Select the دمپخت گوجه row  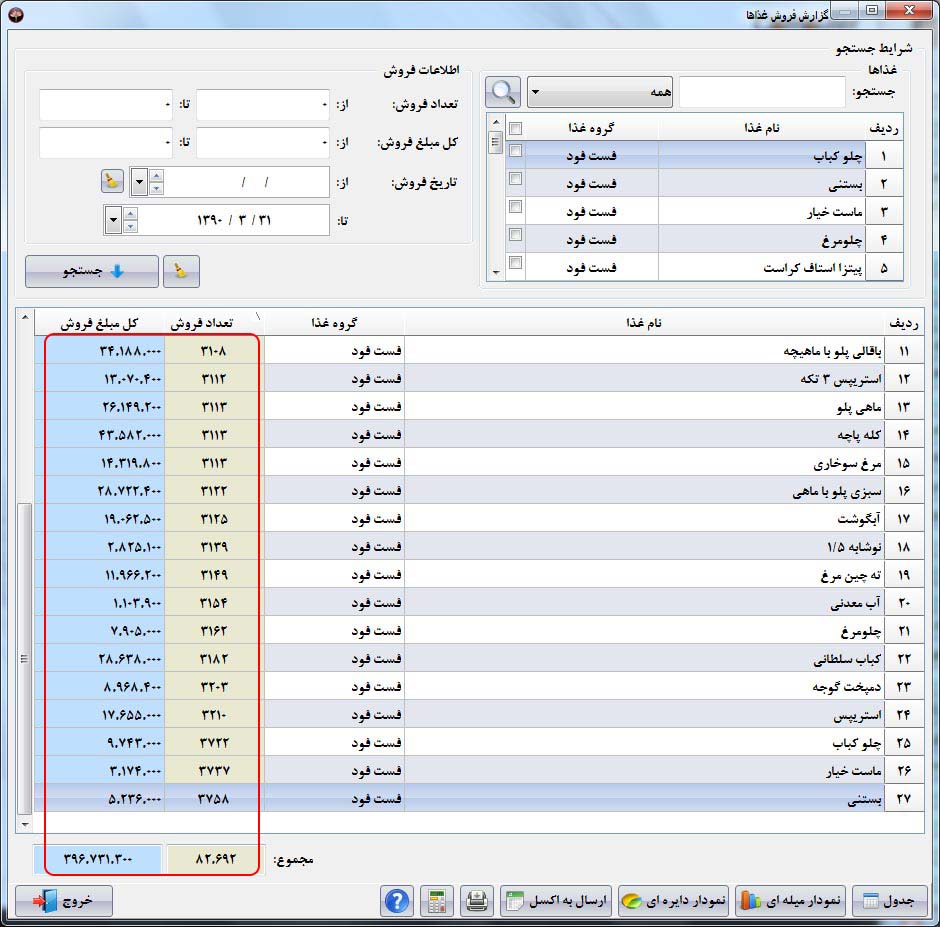click(x=479, y=687)
